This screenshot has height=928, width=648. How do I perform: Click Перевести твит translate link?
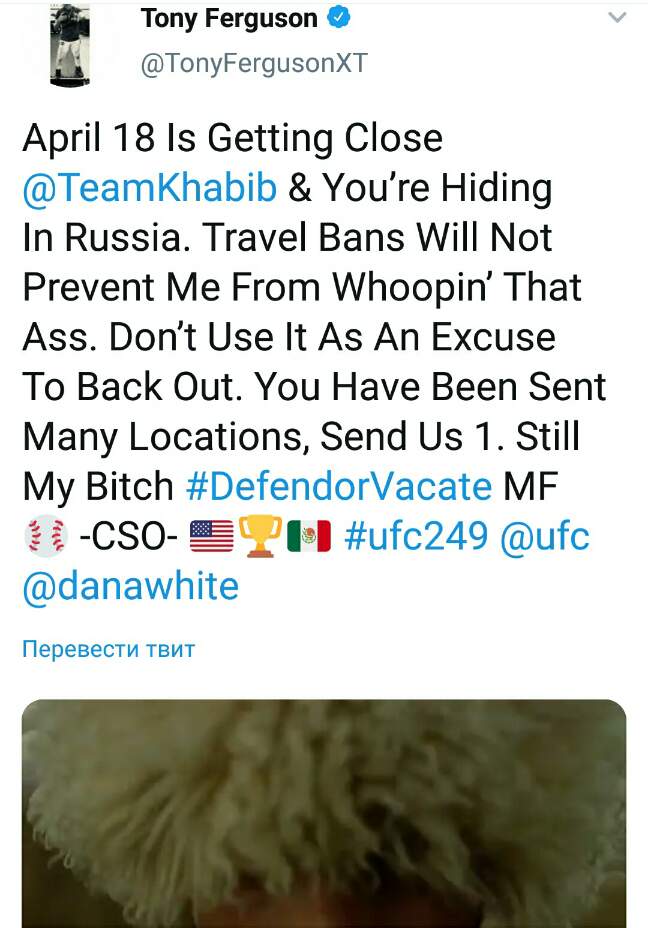108,649
